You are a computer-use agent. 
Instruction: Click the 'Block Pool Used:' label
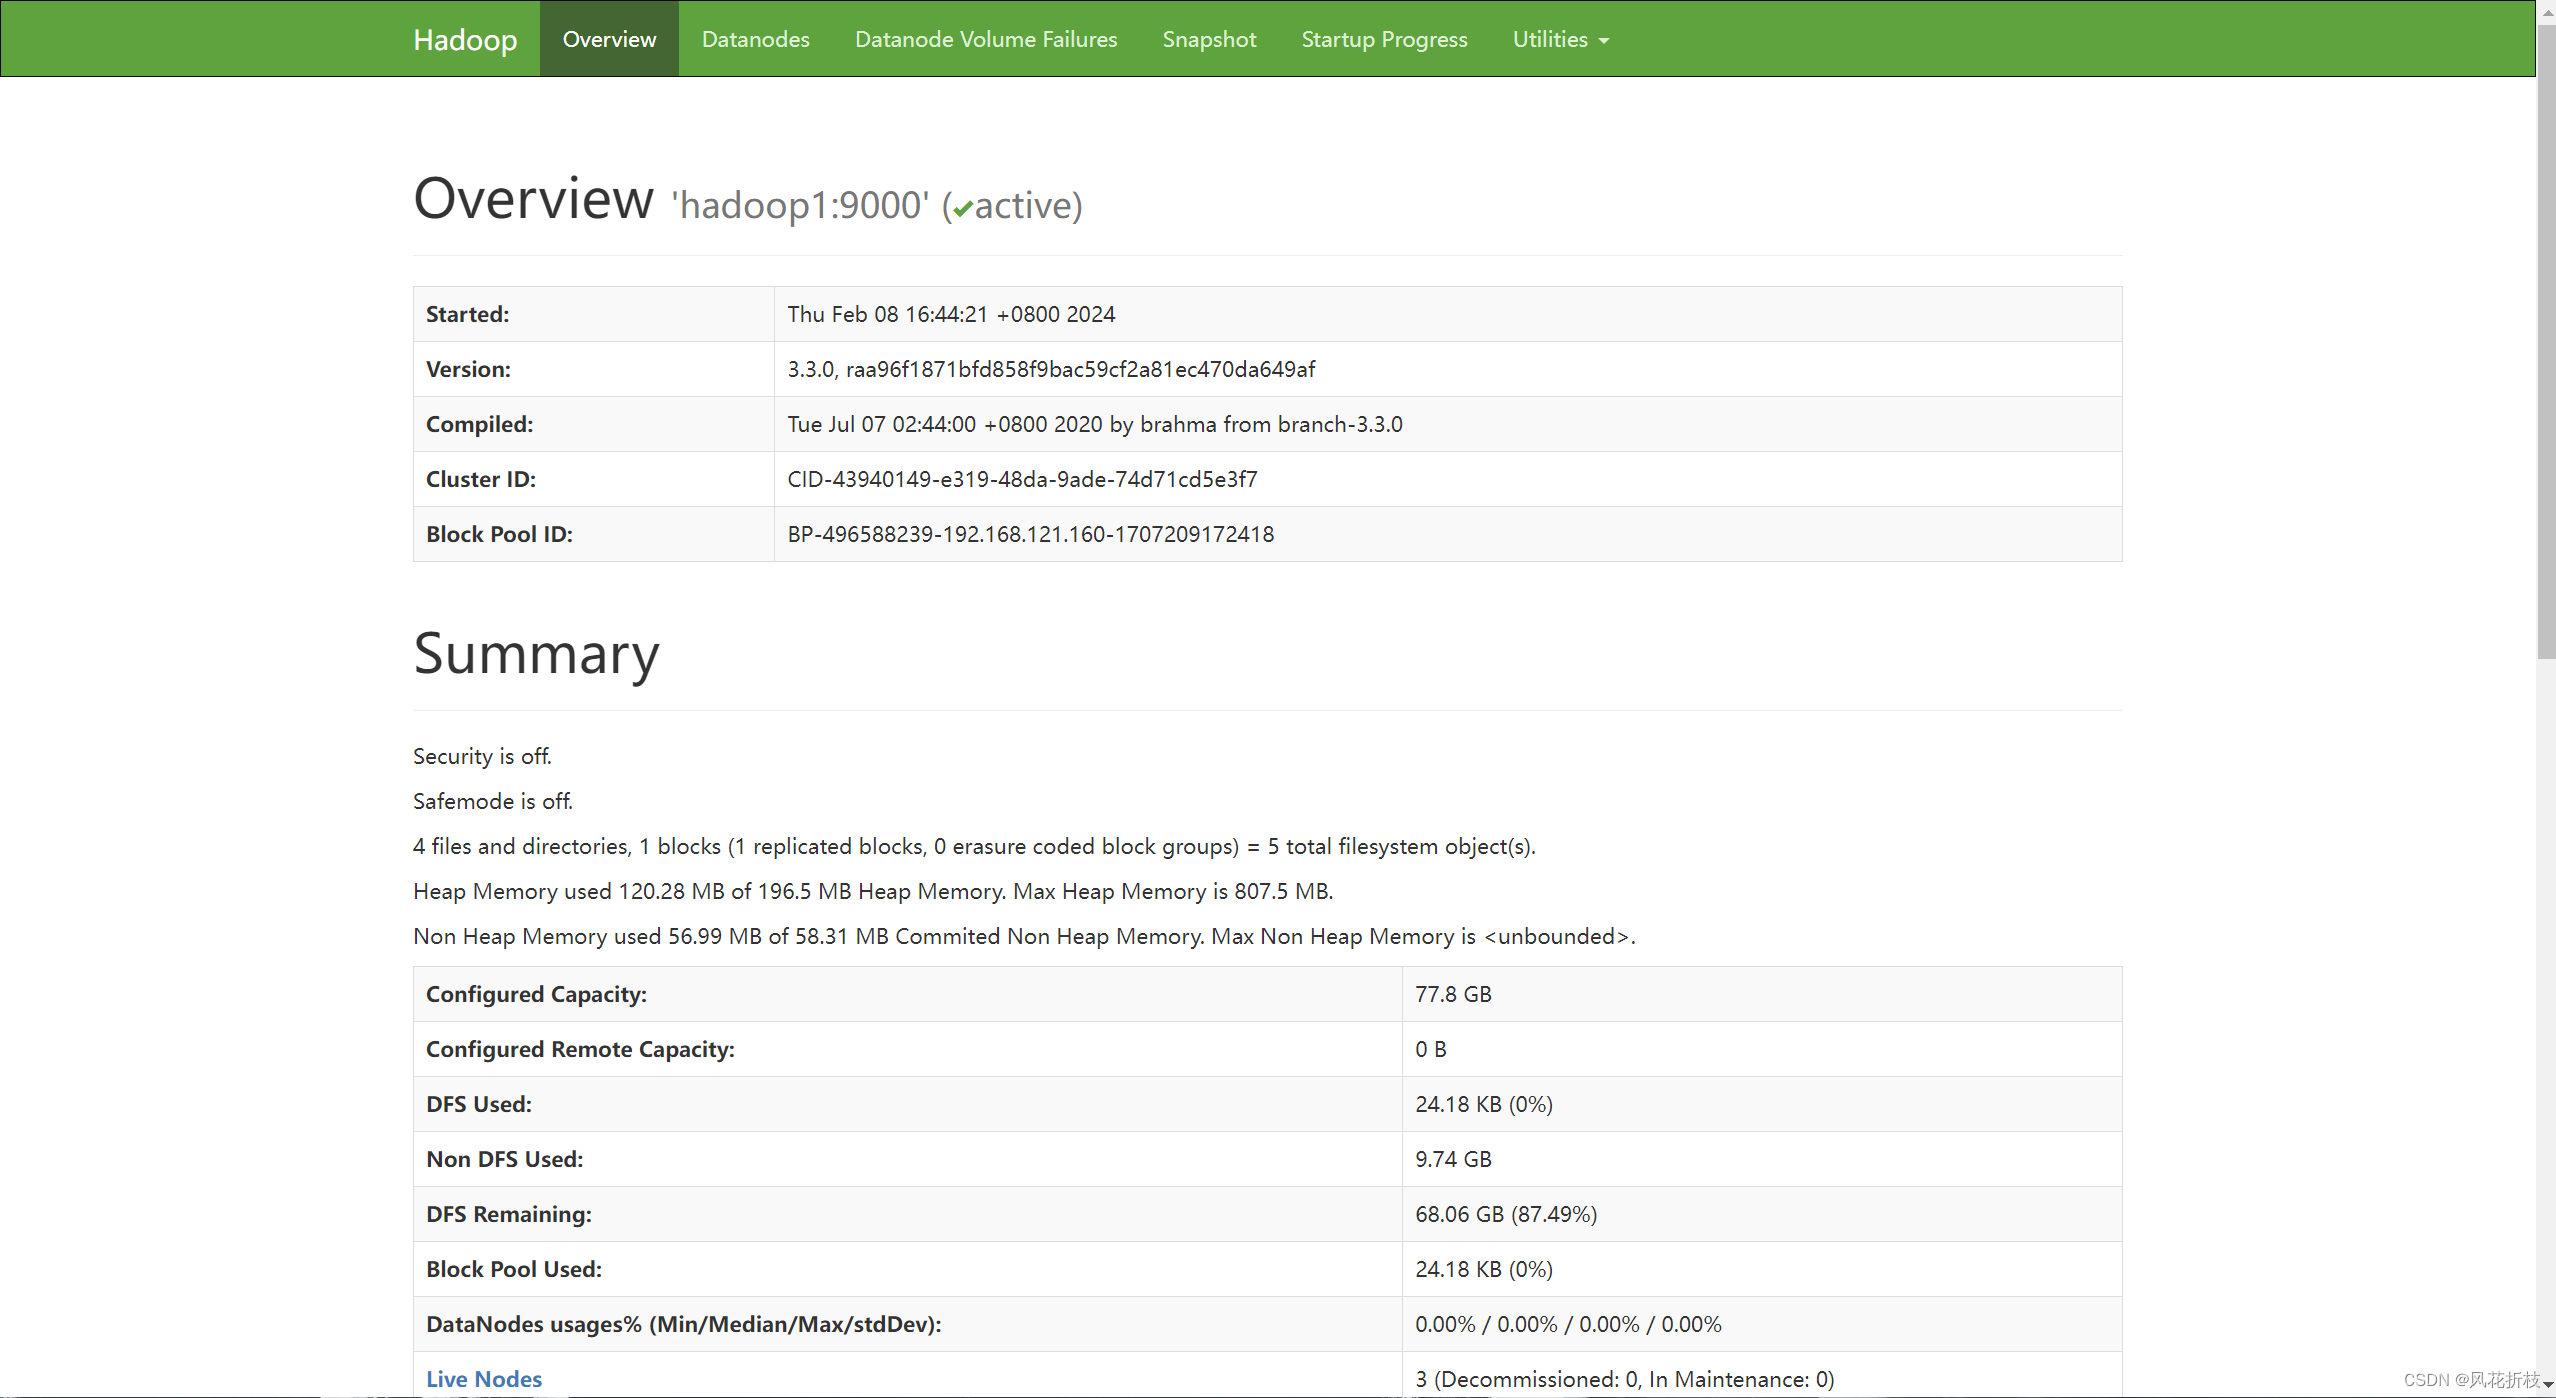point(514,1269)
